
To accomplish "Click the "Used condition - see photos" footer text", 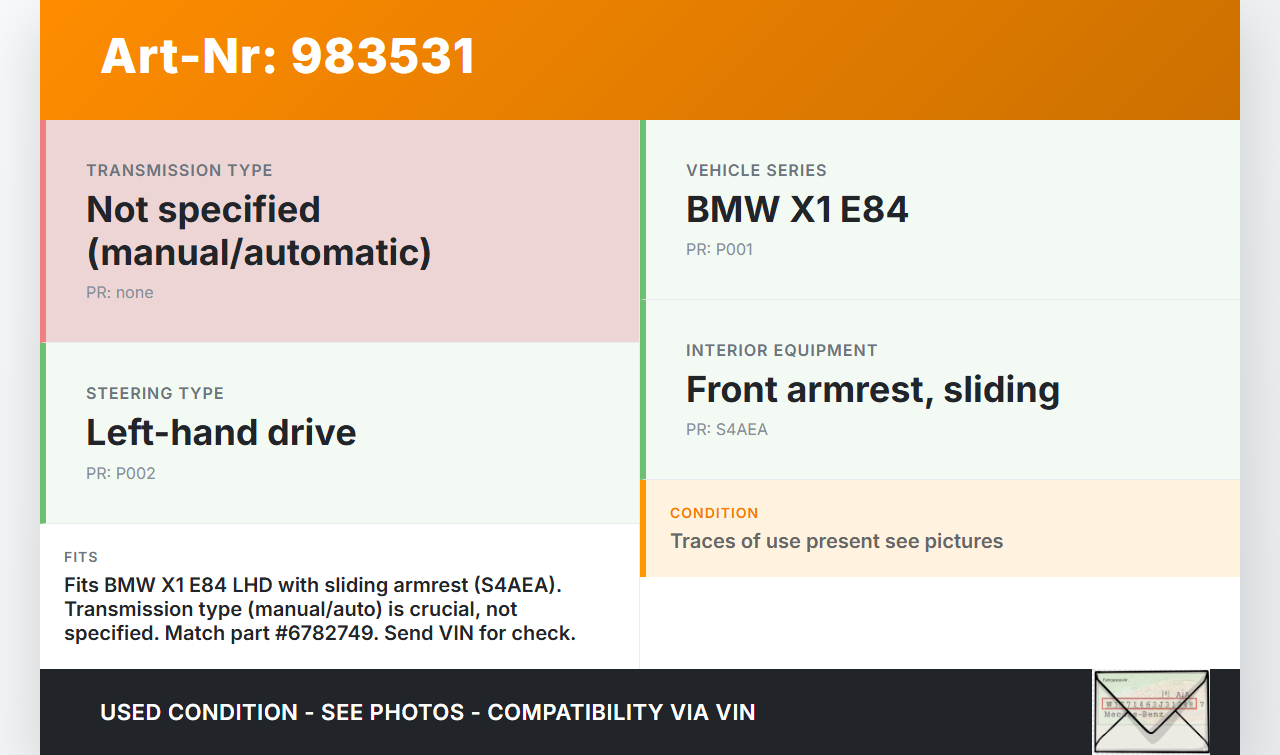I will pos(282,712).
